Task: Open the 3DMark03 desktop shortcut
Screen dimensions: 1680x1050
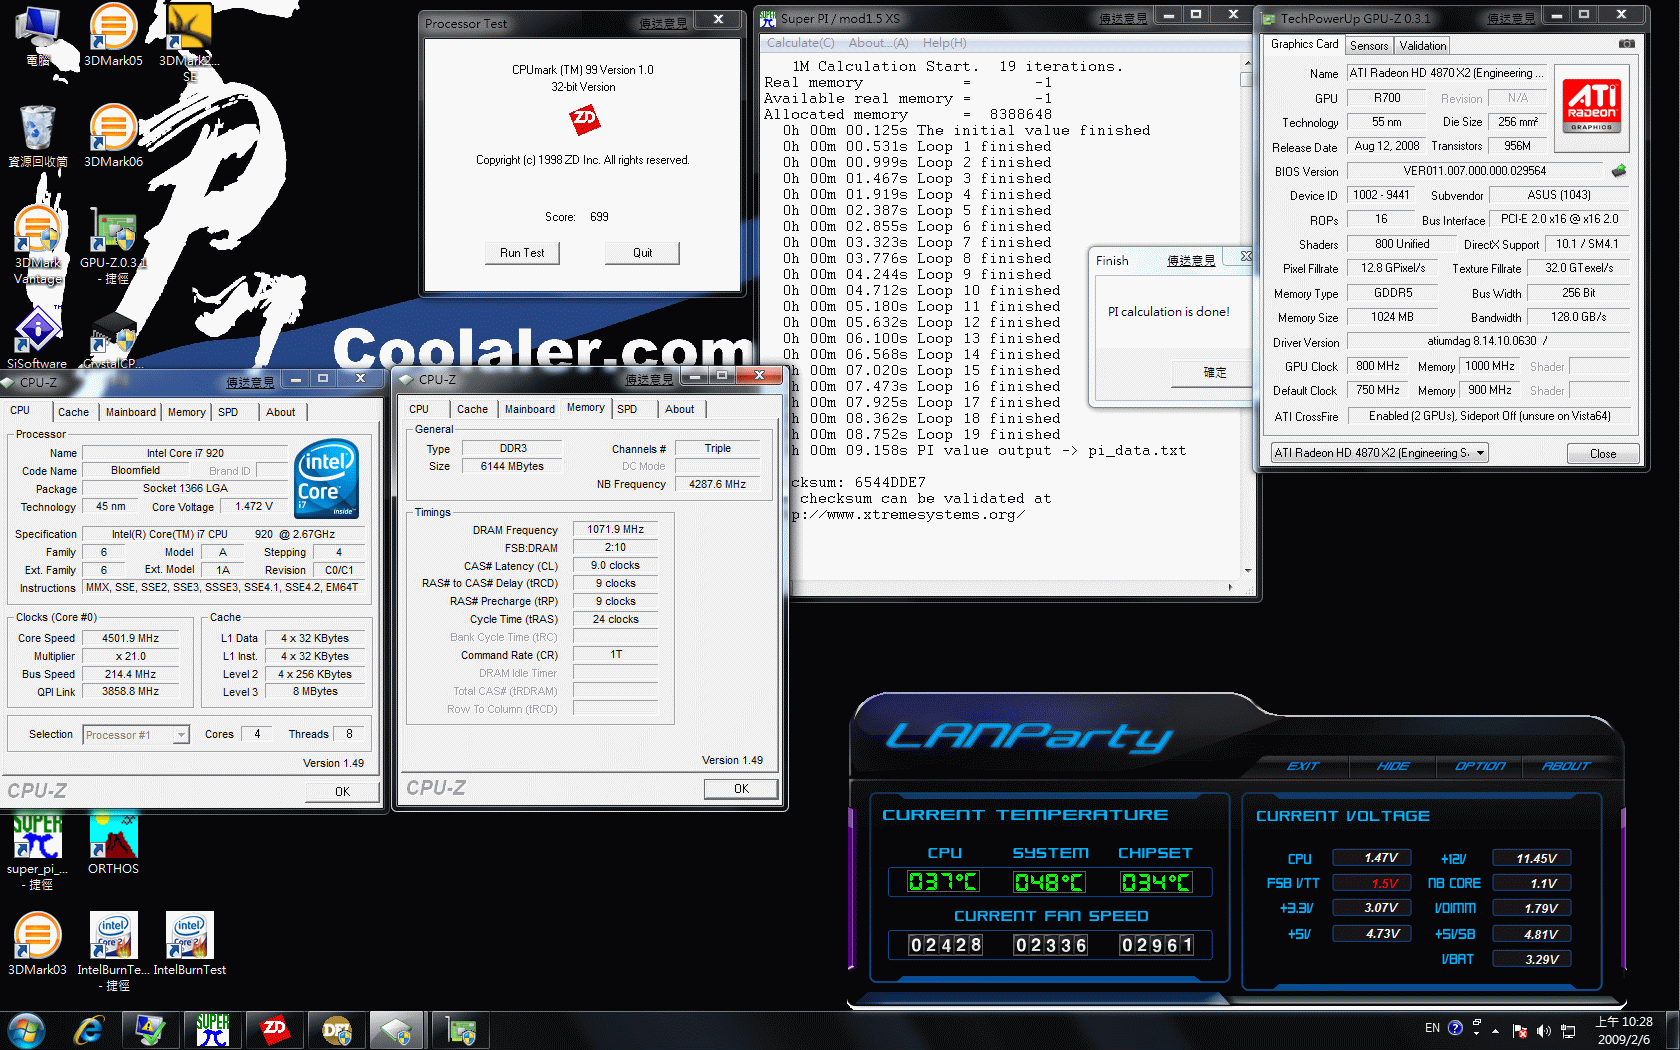Action: [38, 943]
